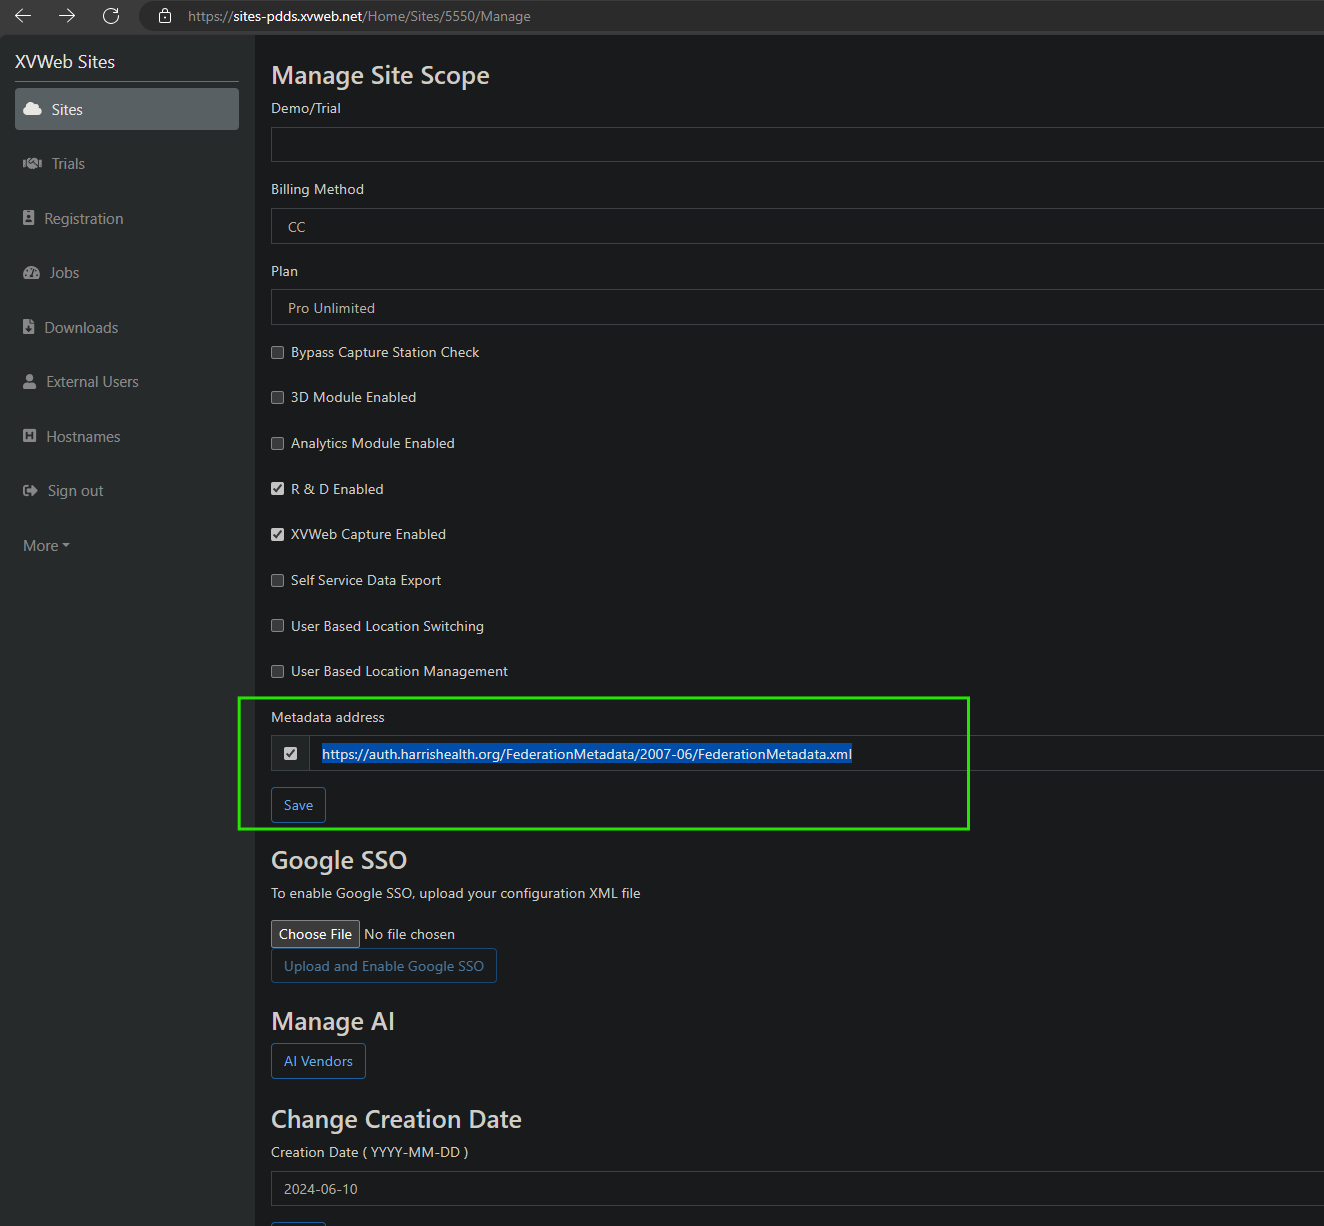The image size is (1324, 1226).
Task: Click the Creation Date input field
Action: coord(797,1188)
